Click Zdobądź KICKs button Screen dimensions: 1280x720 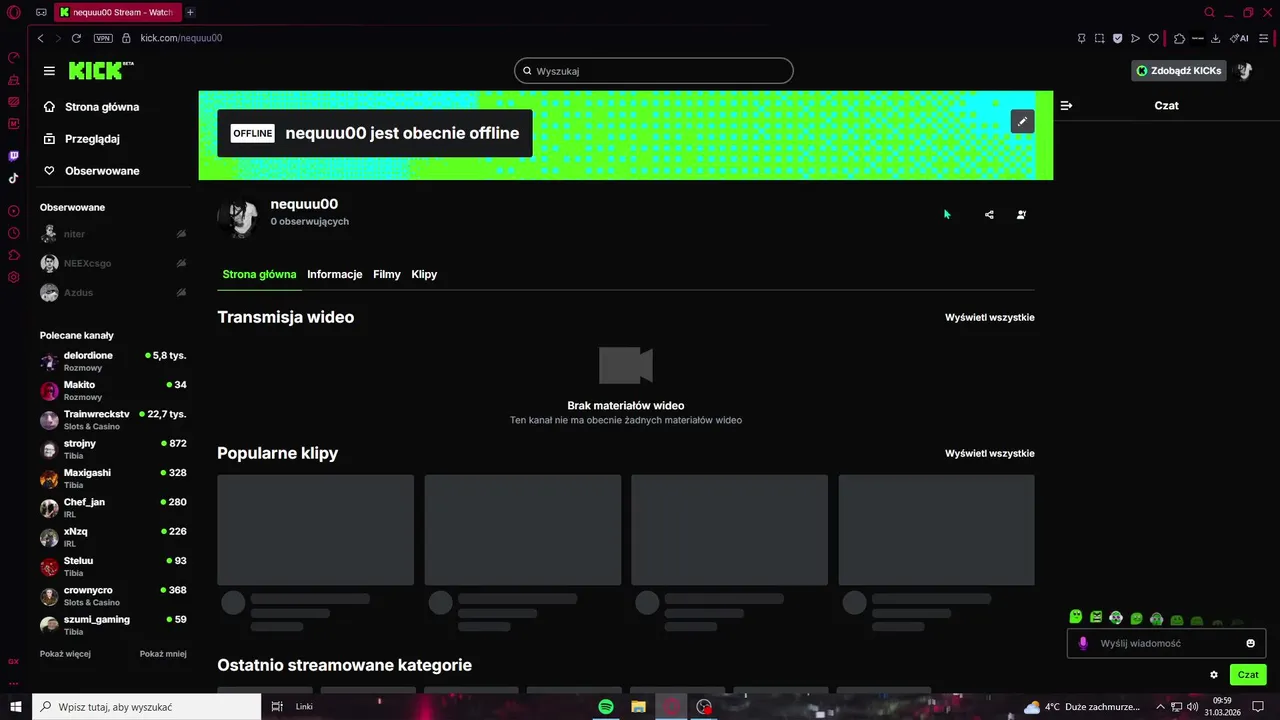pos(1178,71)
